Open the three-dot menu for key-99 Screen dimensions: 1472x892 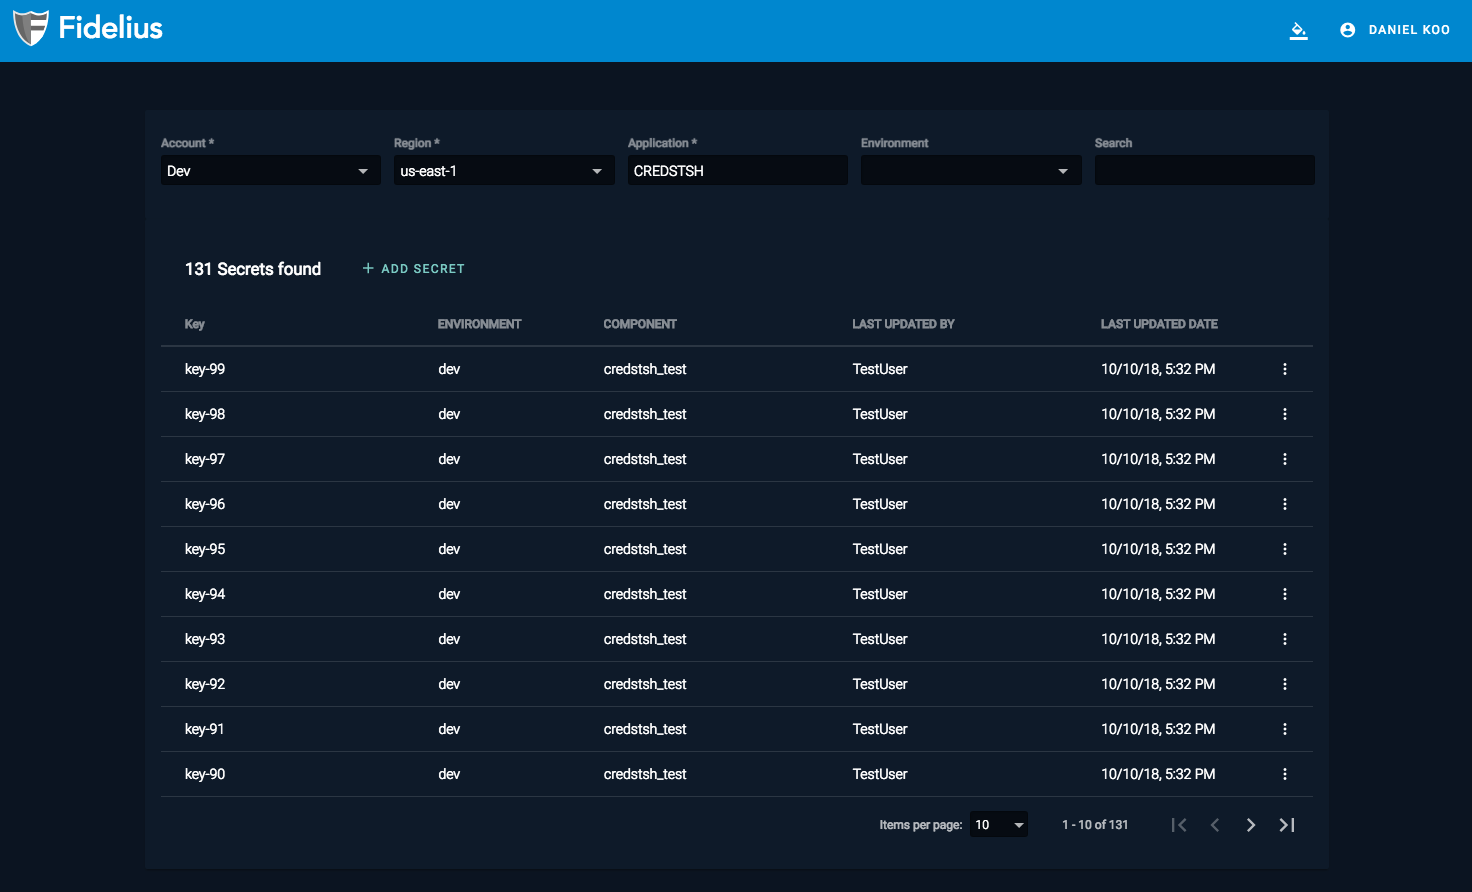1285,369
